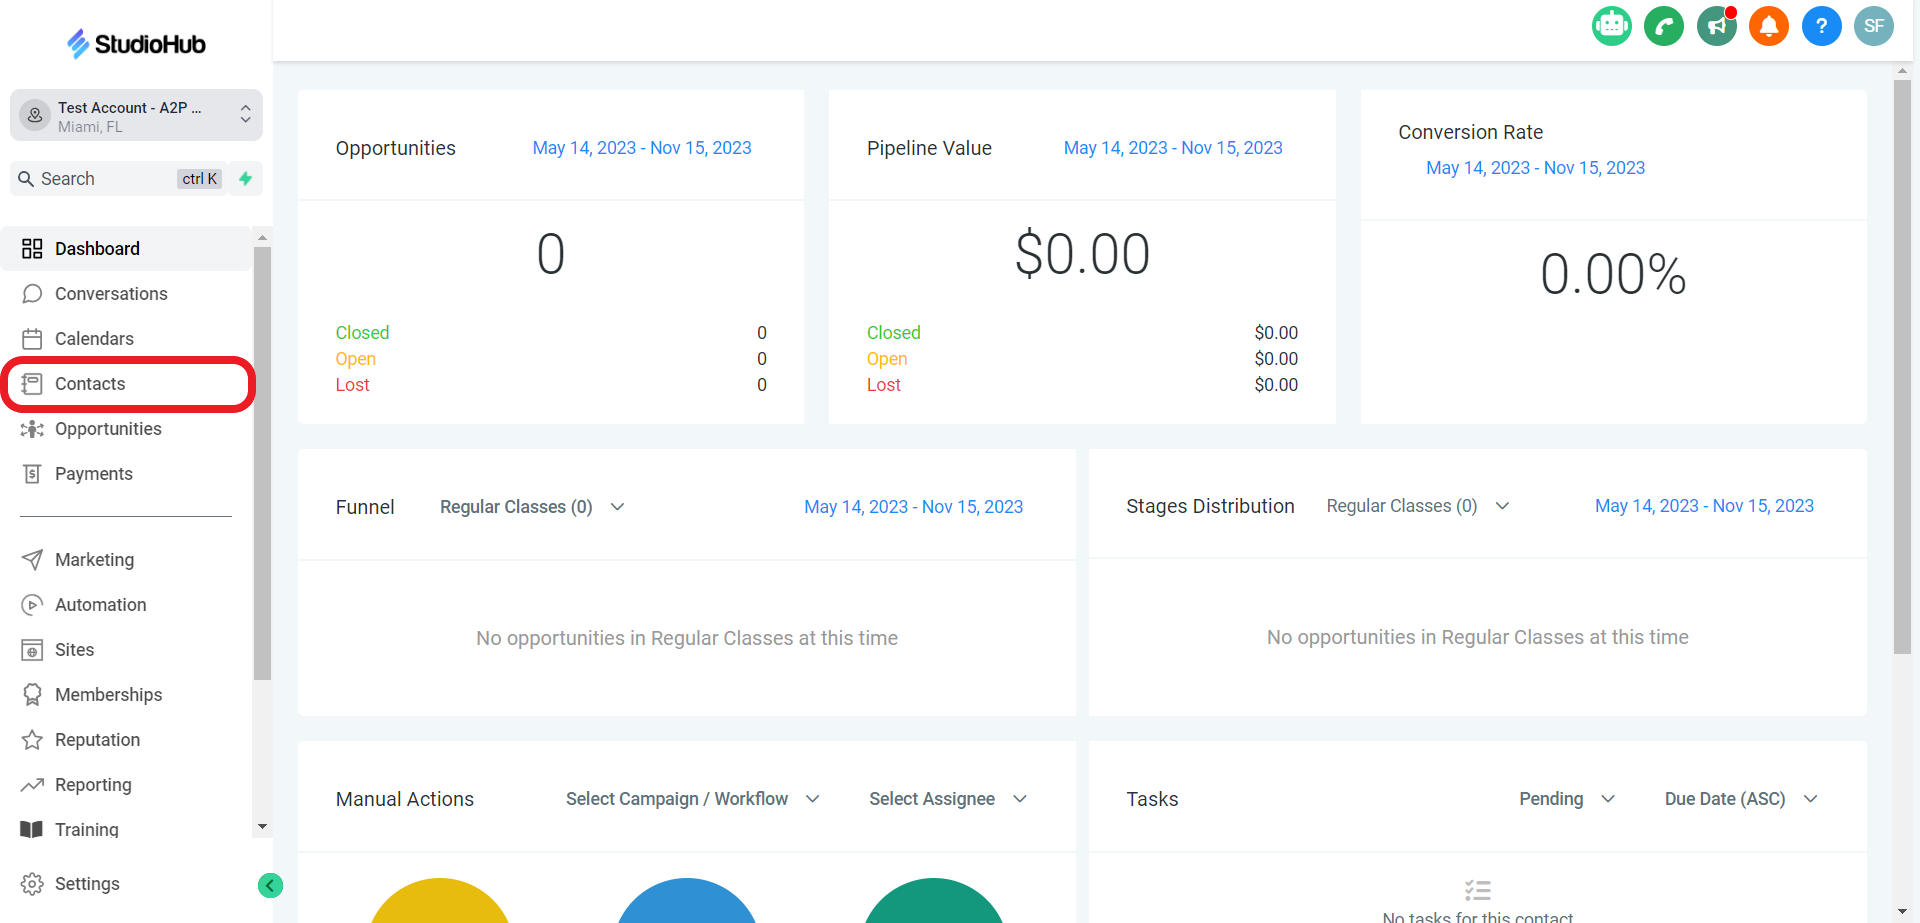Click the blue chart in Manual Actions
1920x923 pixels.
pyautogui.click(x=687, y=900)
